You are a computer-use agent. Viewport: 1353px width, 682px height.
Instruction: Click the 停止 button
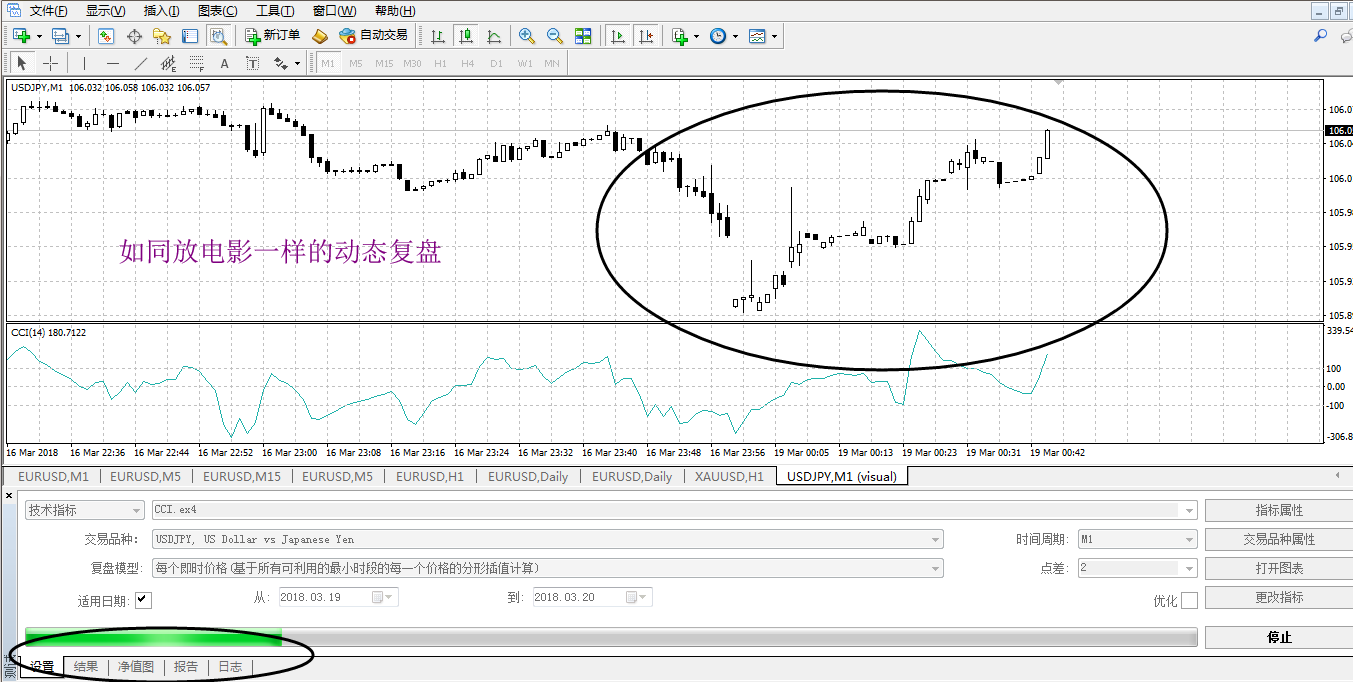click(1279, 637)
